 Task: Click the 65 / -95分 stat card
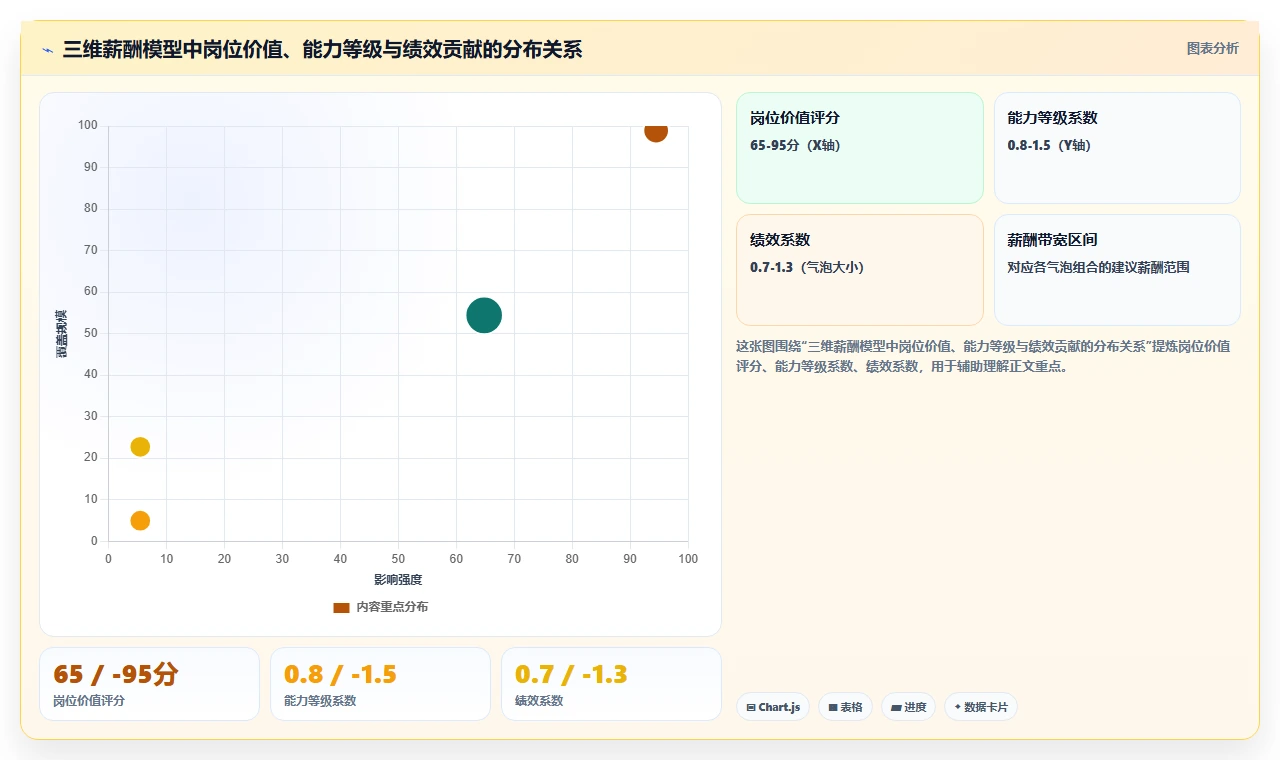[149, 684]
